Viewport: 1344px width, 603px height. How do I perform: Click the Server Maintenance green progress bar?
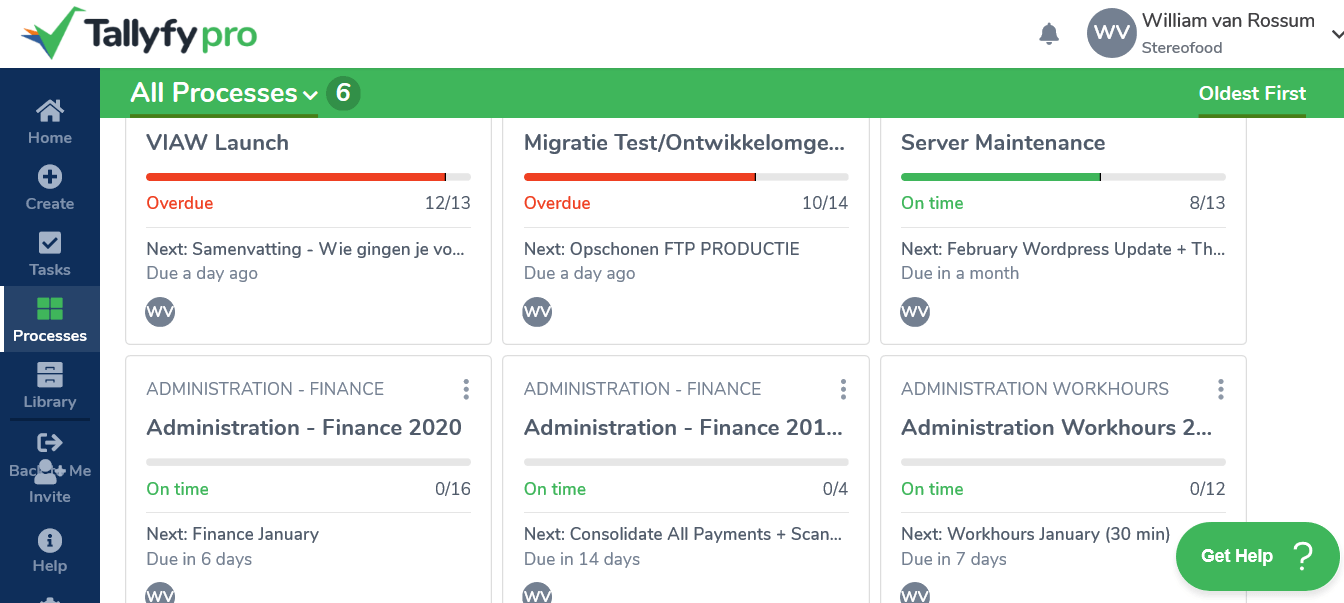tap(1063, 177)
